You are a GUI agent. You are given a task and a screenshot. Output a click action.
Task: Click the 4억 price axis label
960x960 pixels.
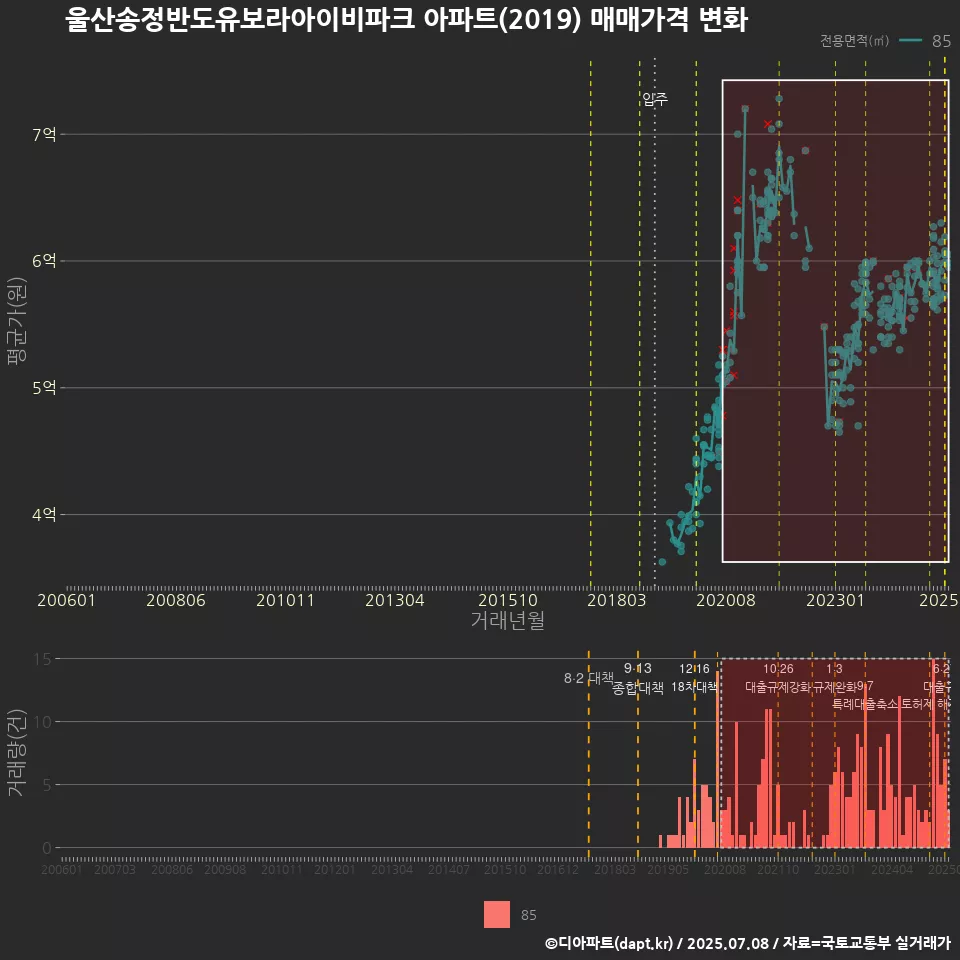coord(44,514)
